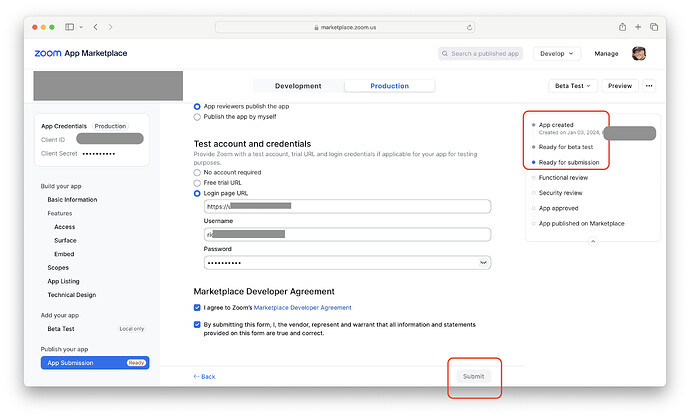Open Beta Test in sidebar

(x=61, y=329)
